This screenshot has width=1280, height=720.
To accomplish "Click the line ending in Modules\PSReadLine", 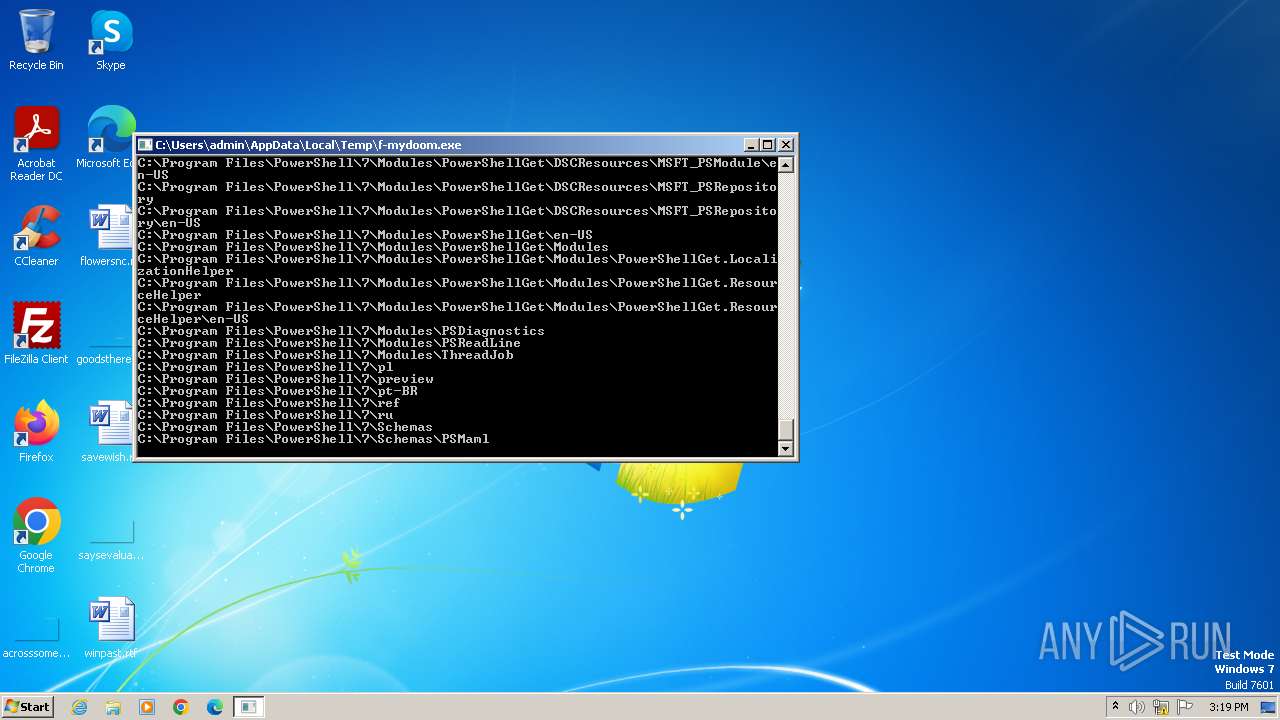I will pos(329,343).
